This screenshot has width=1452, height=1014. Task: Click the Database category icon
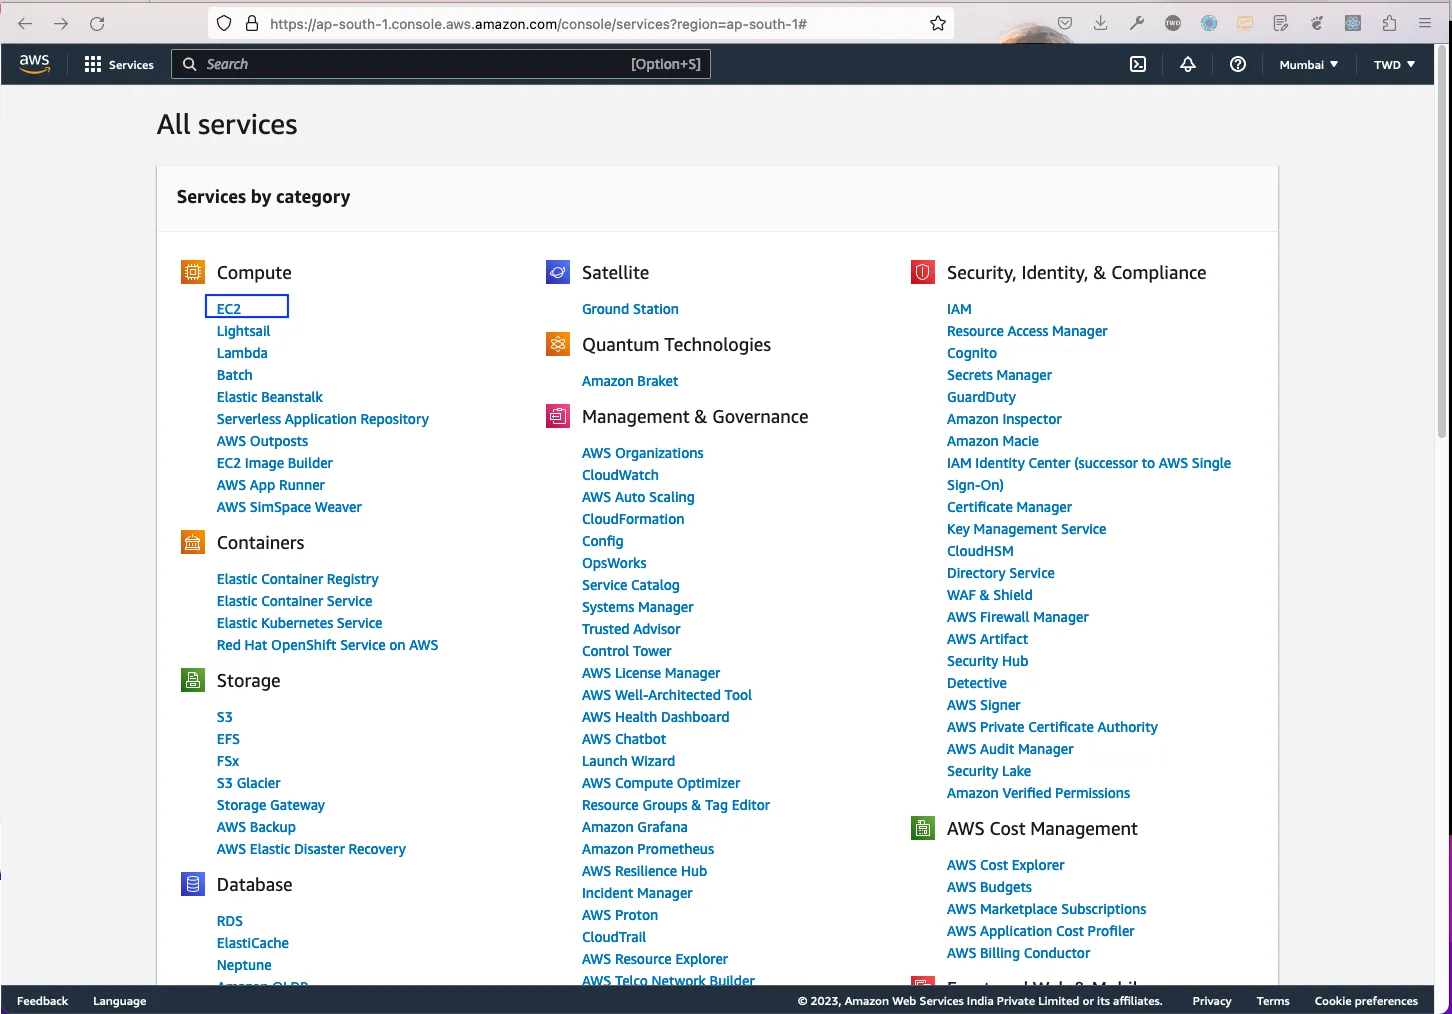tap(192, 884)
